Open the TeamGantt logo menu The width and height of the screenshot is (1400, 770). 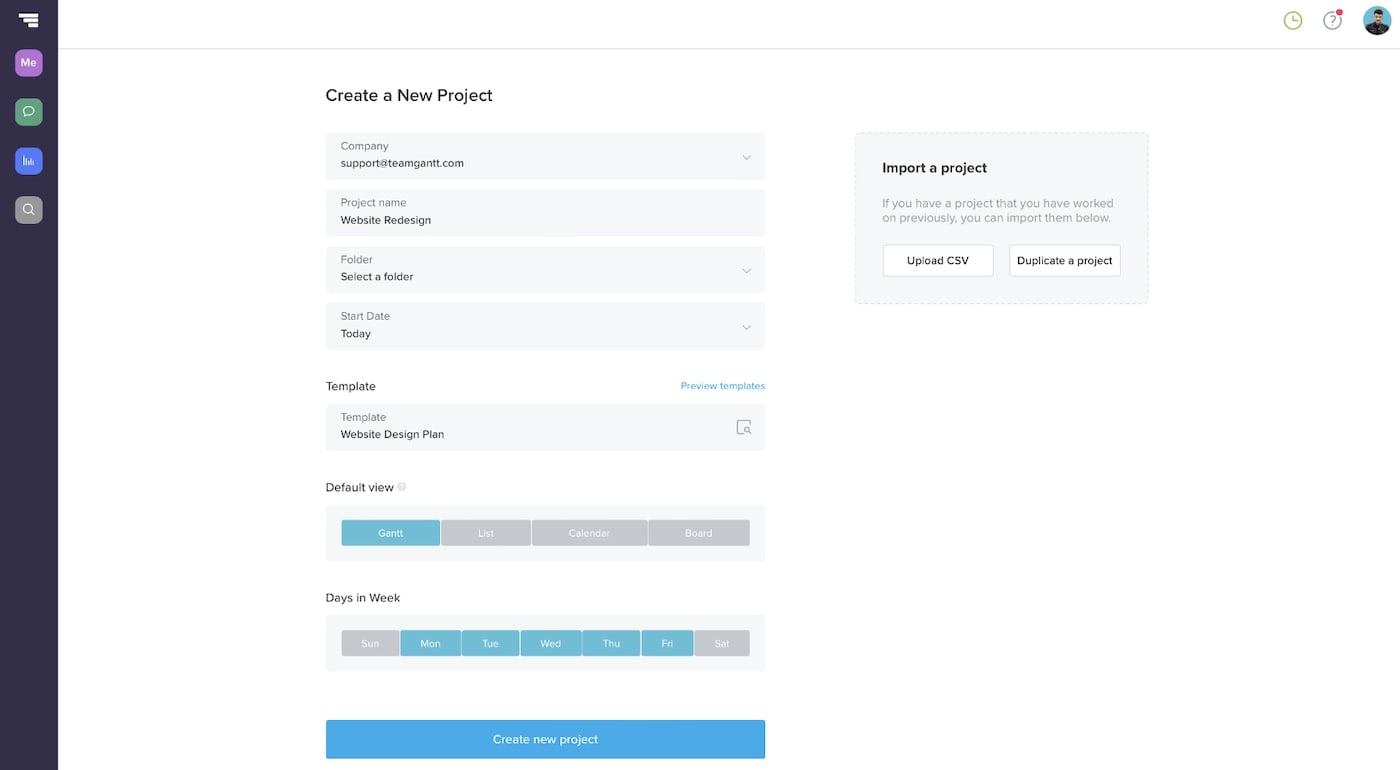(28, 19)
